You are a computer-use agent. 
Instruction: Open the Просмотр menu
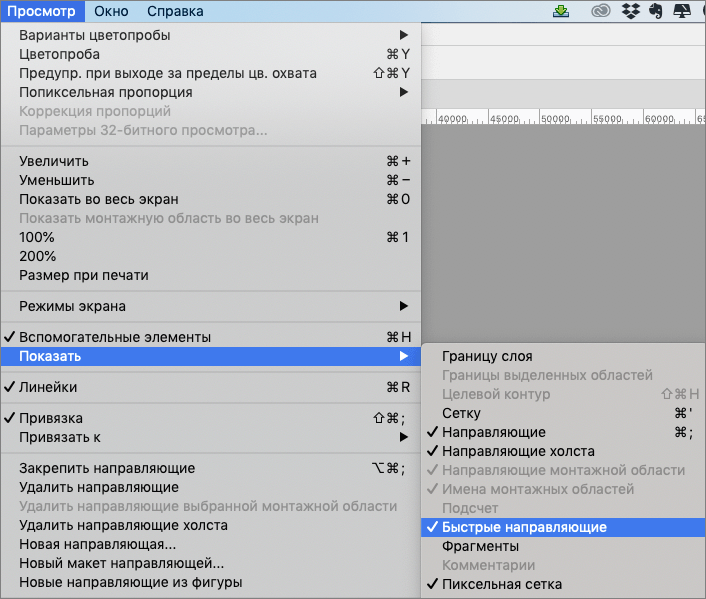42,11
